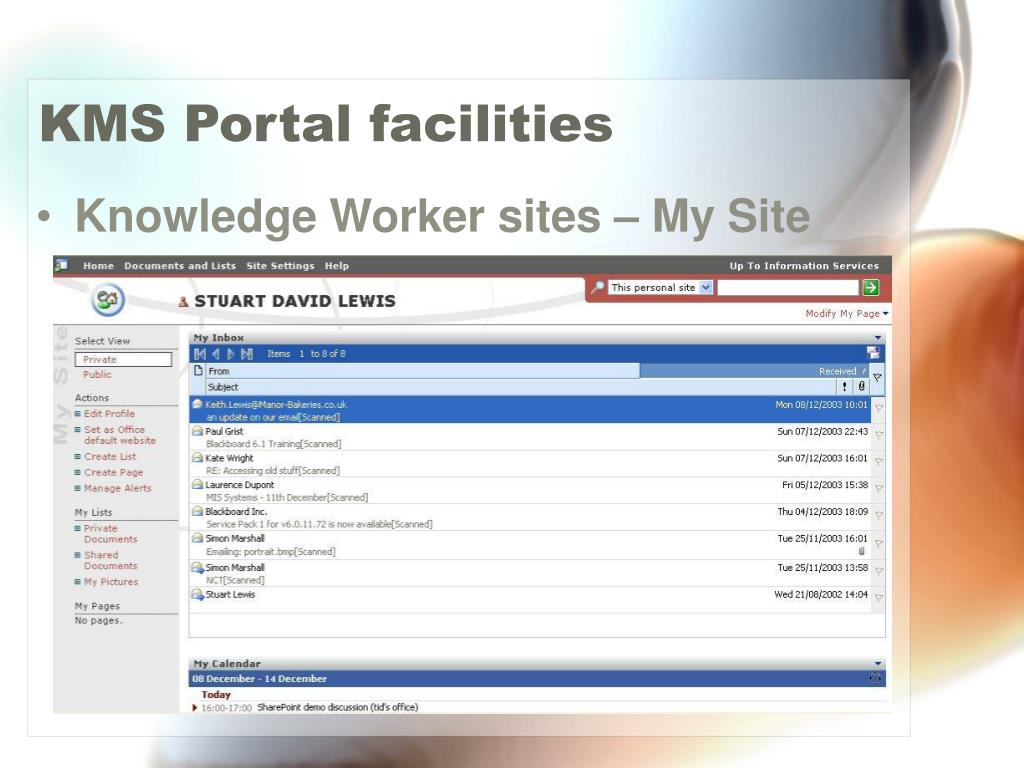Expand the My Inbox web part menu arrow
Viewport: 1024px width, 768px height.
pyautogui.click(x=878, y=338)
